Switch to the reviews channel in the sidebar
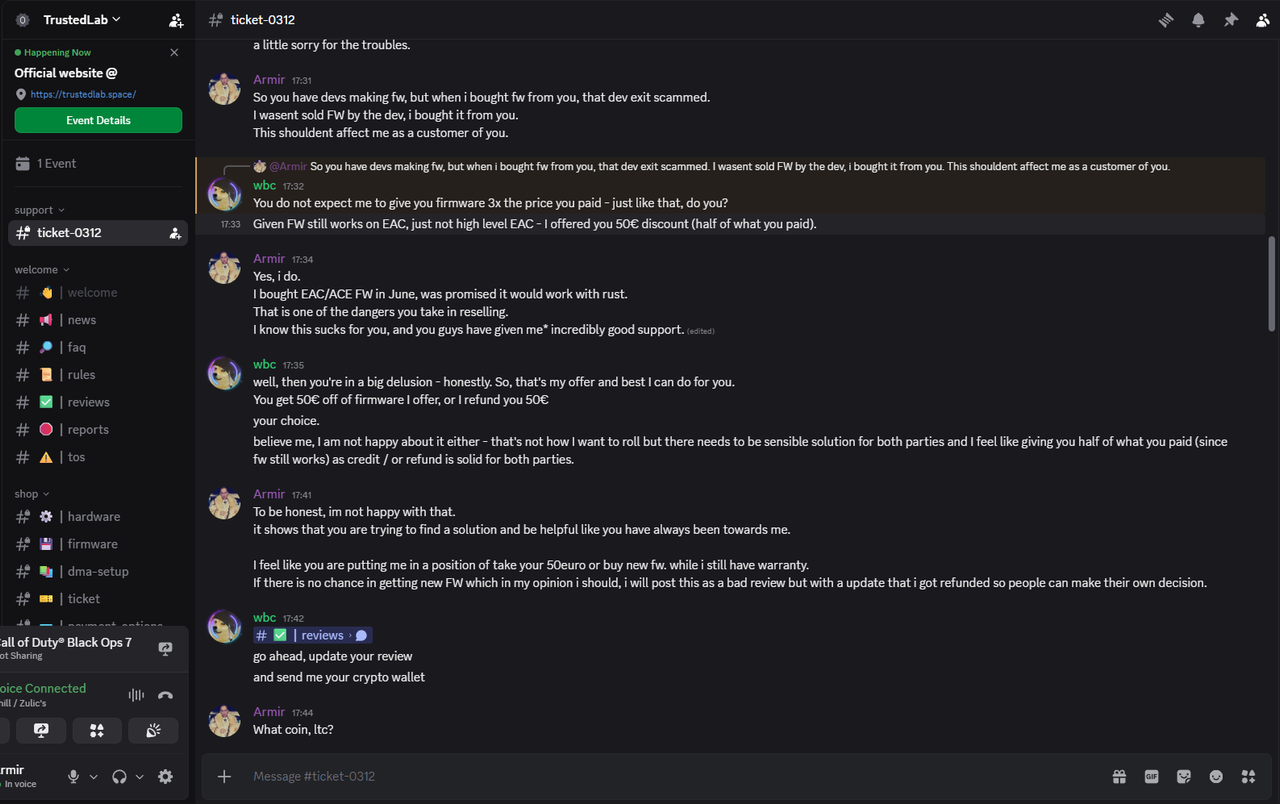The height and width of the screenshot is (804, 1280). coord(88,402)
